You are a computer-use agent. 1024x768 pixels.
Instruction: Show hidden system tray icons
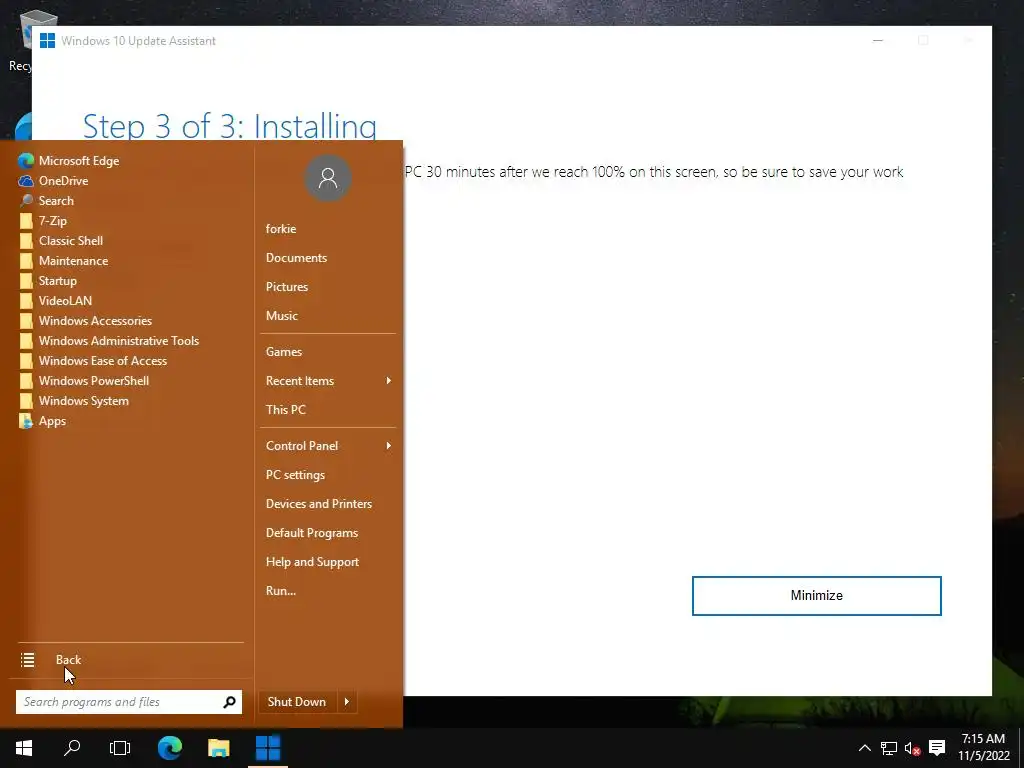(x=865, y=748)
